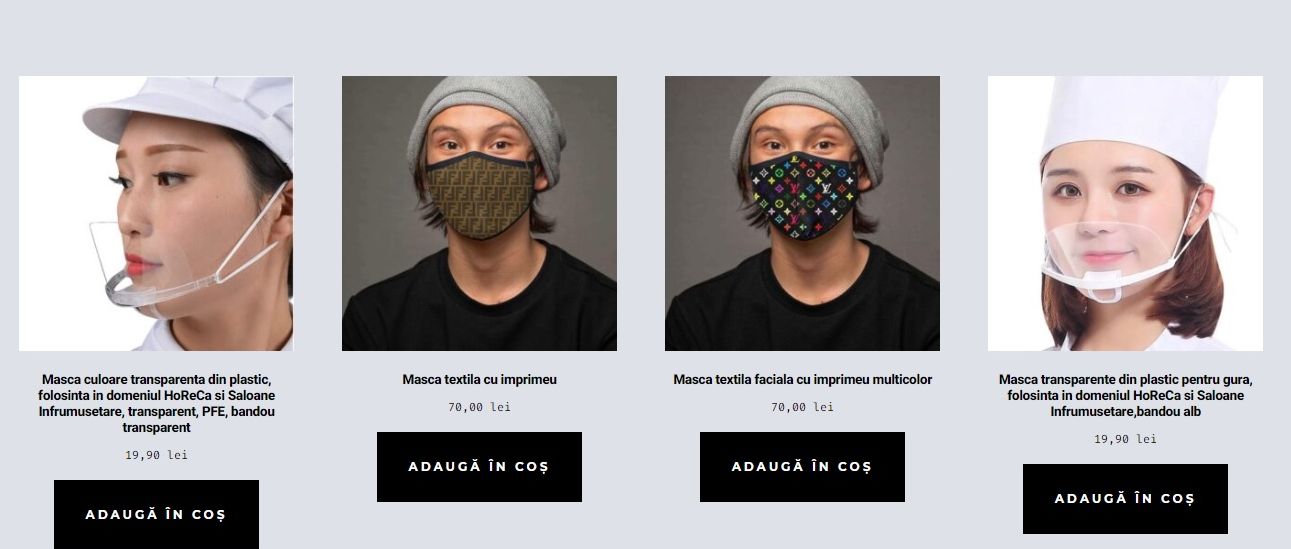Click the 19,90 lei price under bandou alb mask
This screenshot has height=549, width=1291.
click(1125, 439)
